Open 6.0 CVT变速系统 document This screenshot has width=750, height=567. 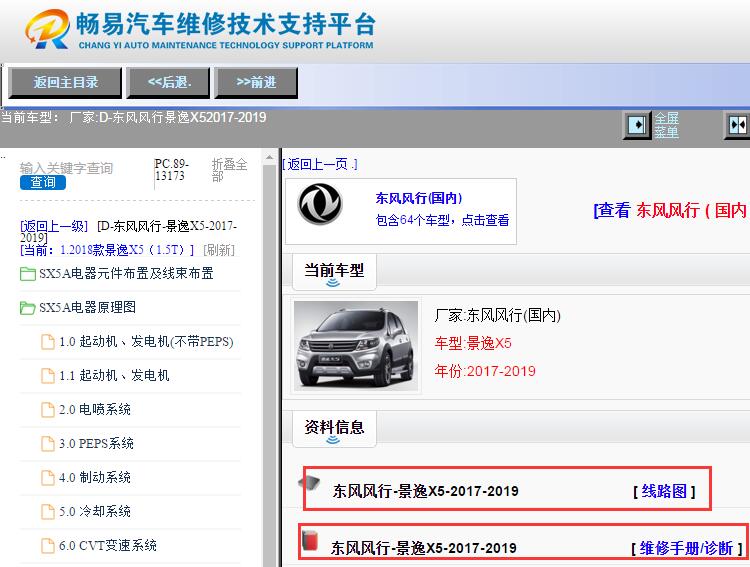pyautogui.click(x=108, y=545)
